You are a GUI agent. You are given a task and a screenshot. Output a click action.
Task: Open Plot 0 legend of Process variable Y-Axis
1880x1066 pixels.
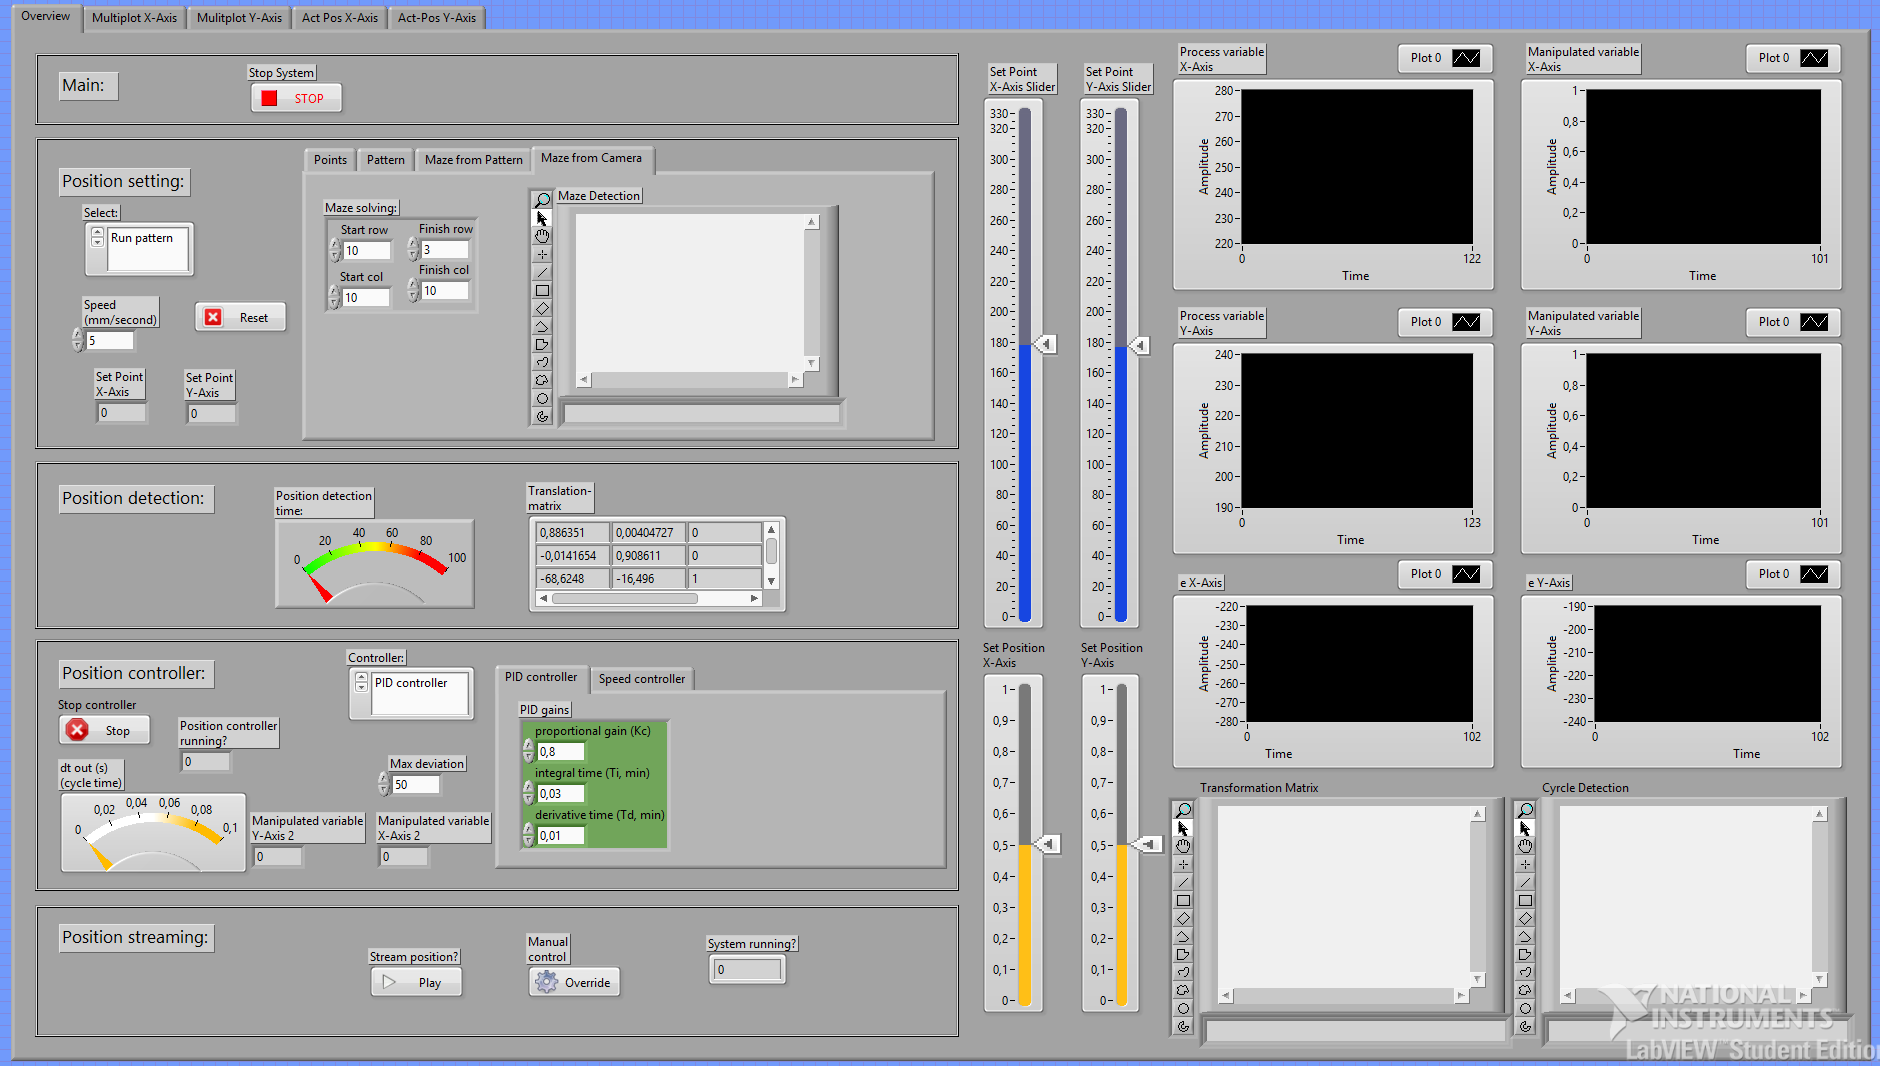click(x=1445, y=322)
